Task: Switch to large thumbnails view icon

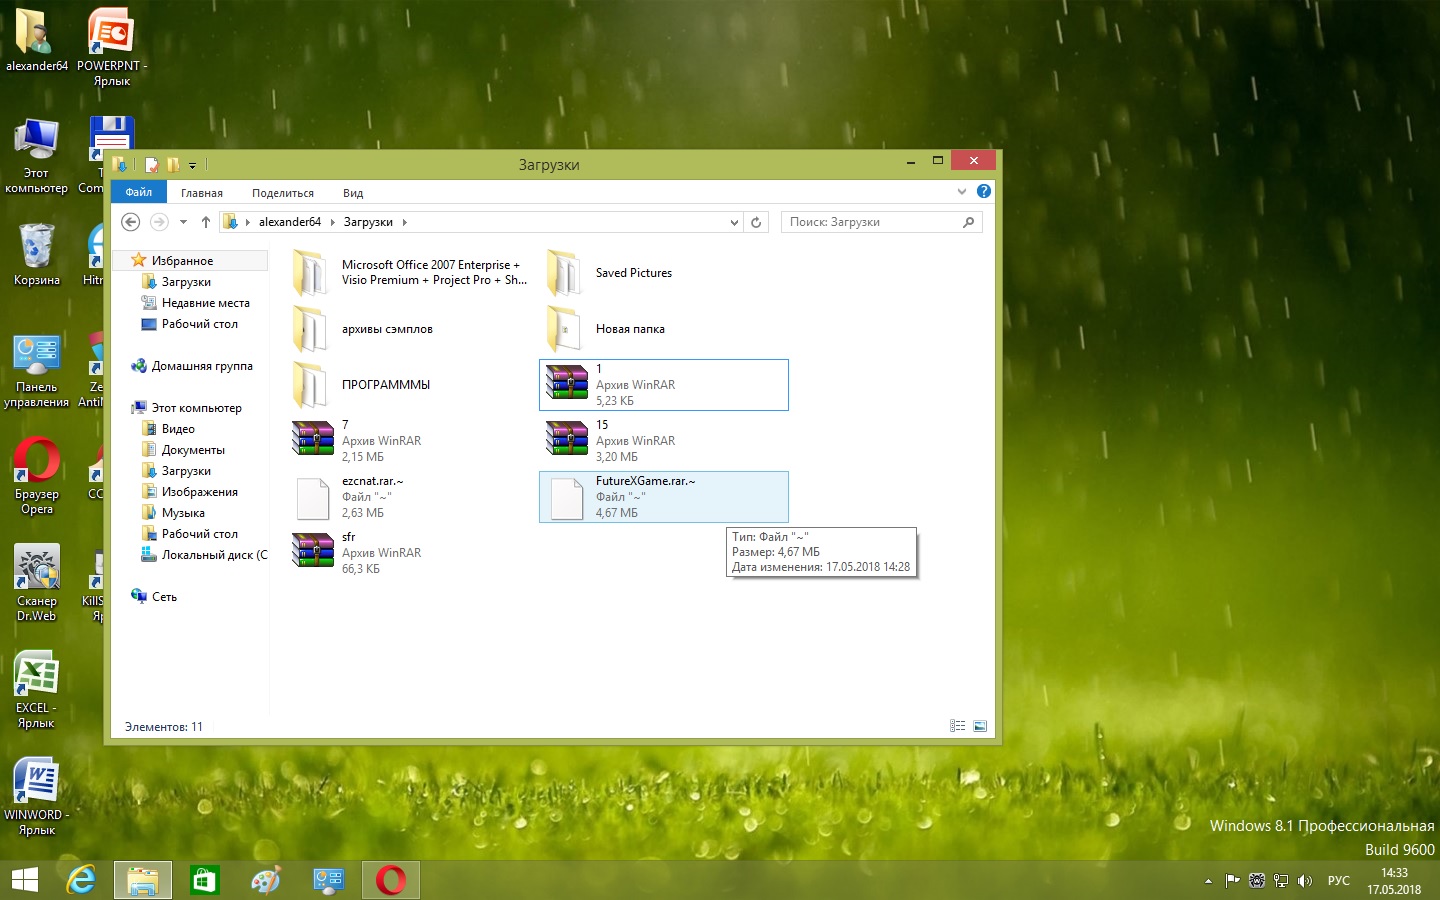Action: click(x=980, y=726)
